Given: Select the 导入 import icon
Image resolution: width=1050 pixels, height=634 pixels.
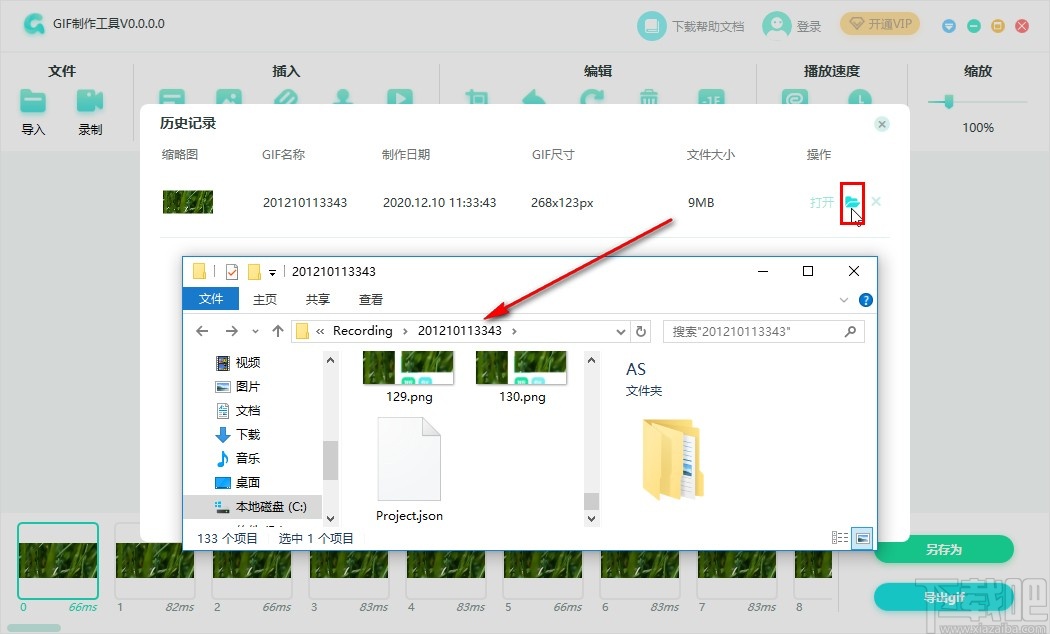Looking at the screenshot, I should pyautogui.click(x=33, y=100).
